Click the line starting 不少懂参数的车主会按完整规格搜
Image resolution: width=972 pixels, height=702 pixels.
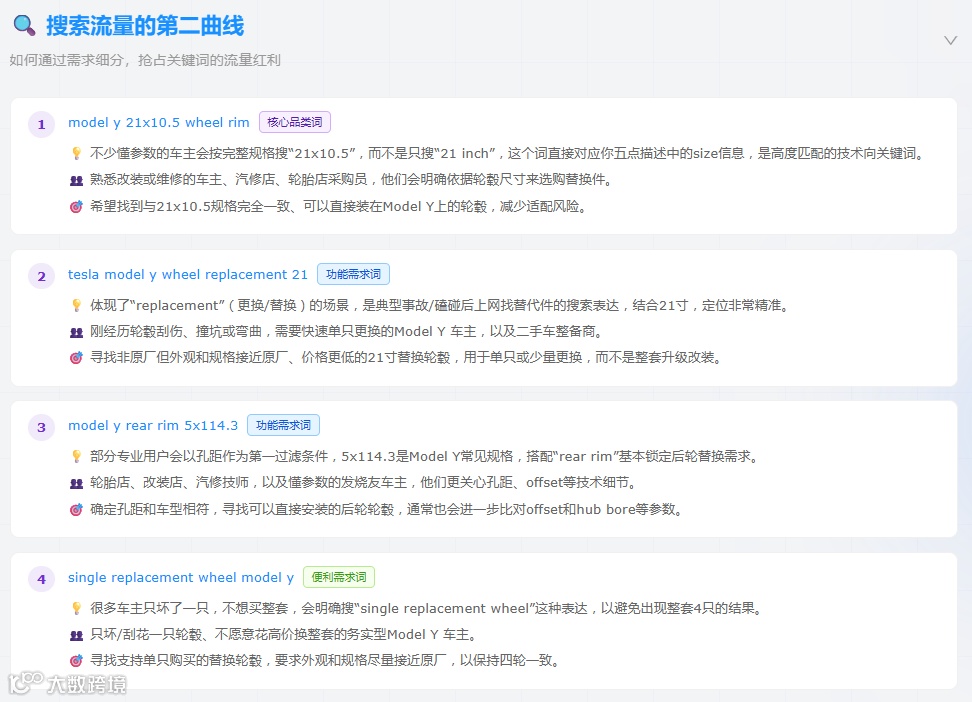click(508, 153)
